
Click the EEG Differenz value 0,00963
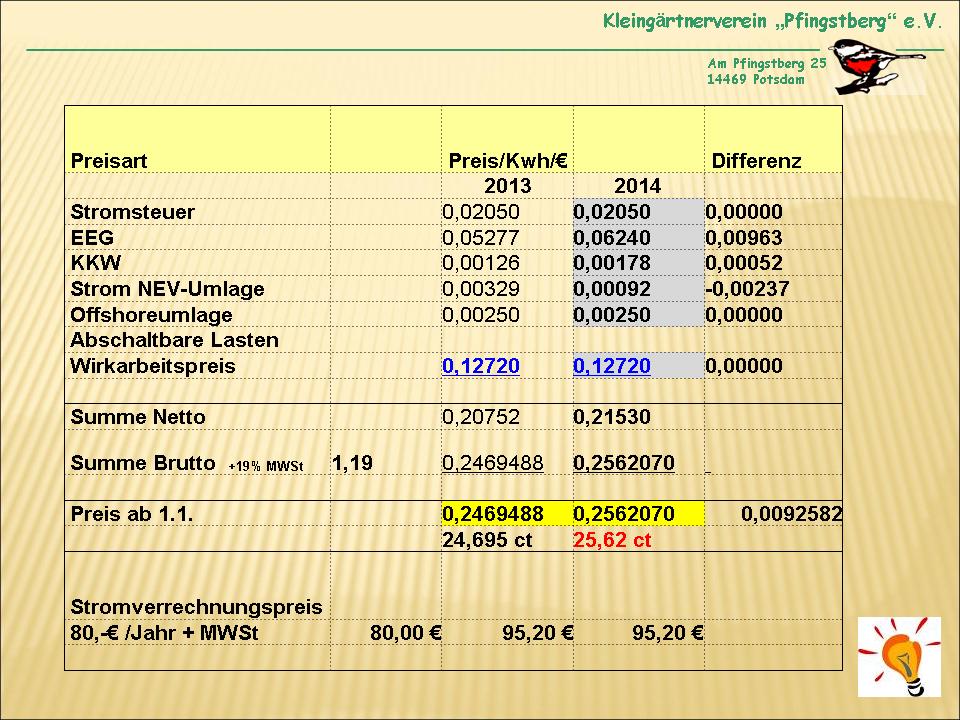coord(744,238)
